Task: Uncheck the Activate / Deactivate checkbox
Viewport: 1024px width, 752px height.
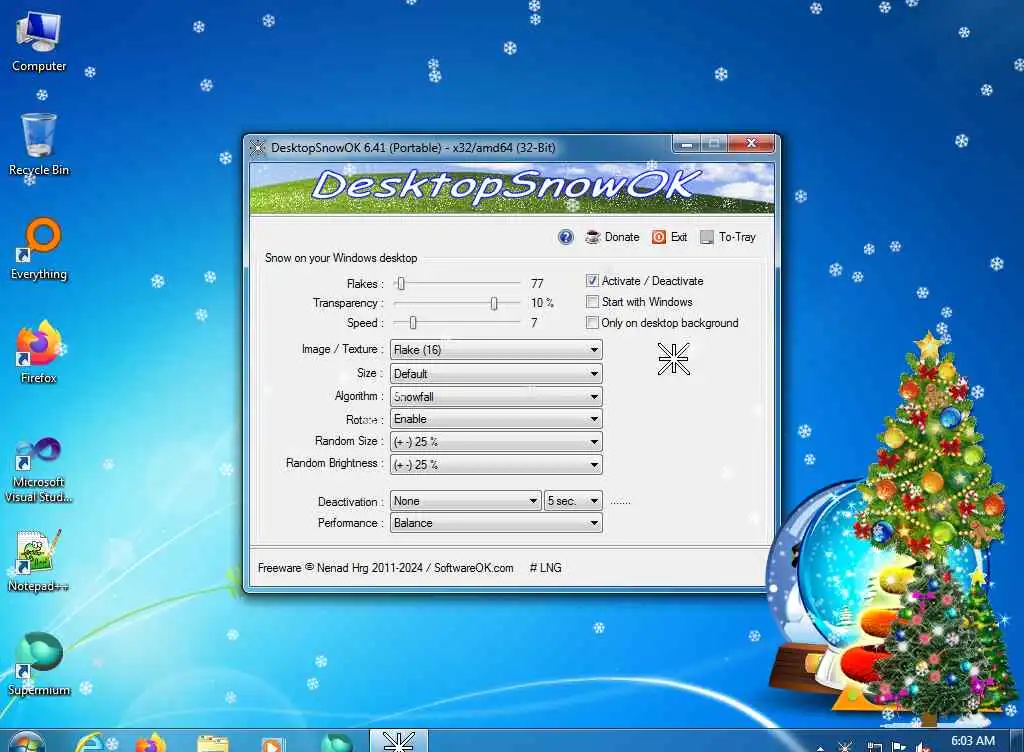Action: pos(592,281)
